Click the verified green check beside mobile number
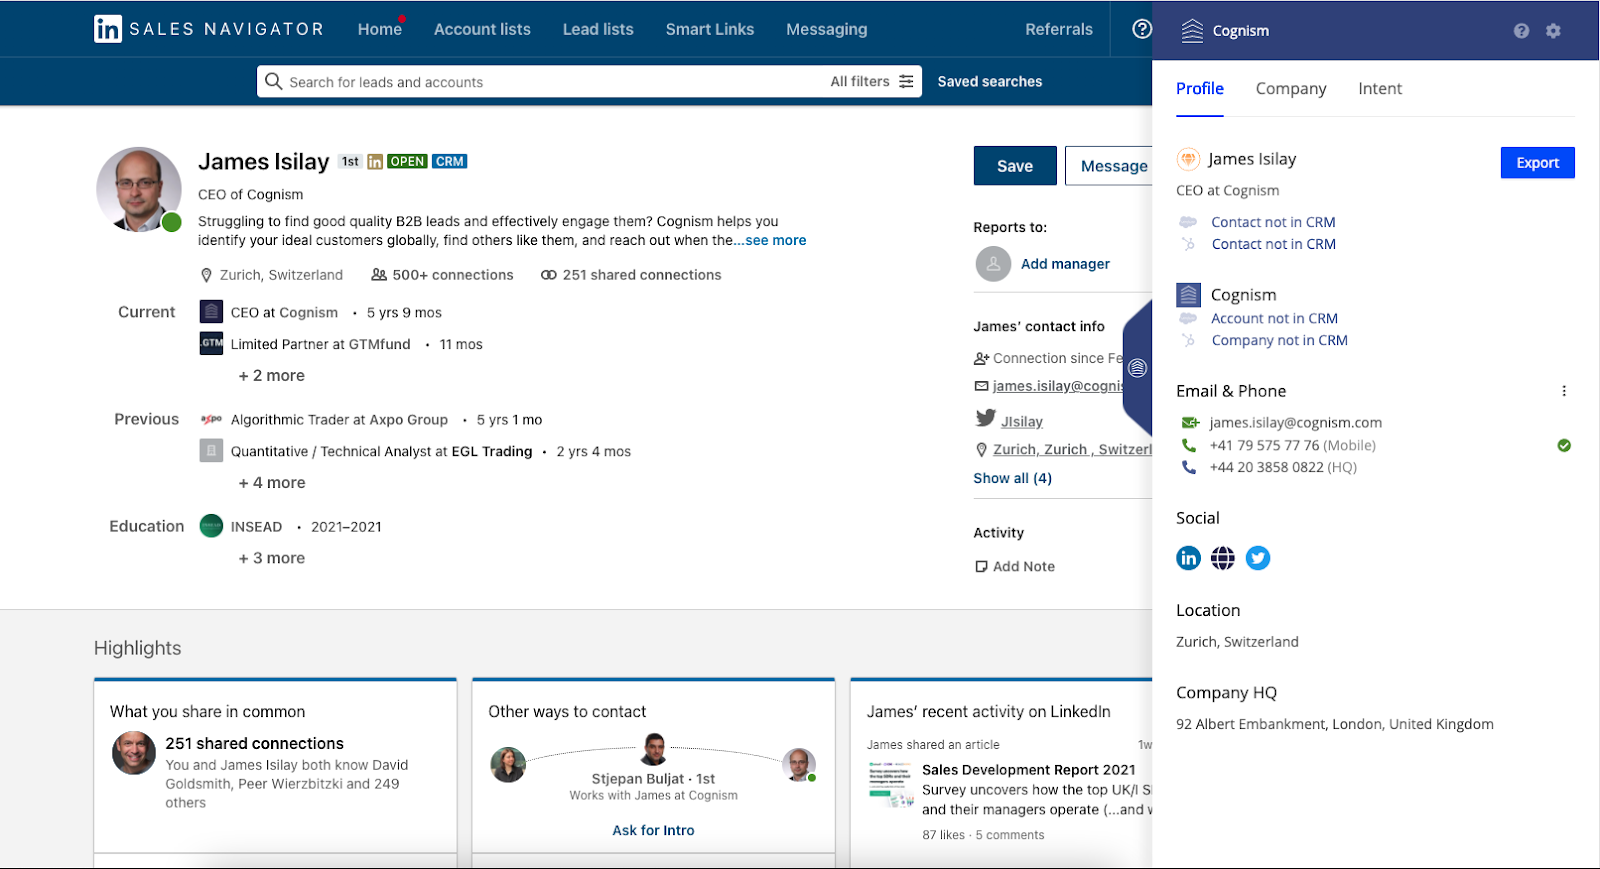This screenshot has width=1600, height=869. (1564, 445)
